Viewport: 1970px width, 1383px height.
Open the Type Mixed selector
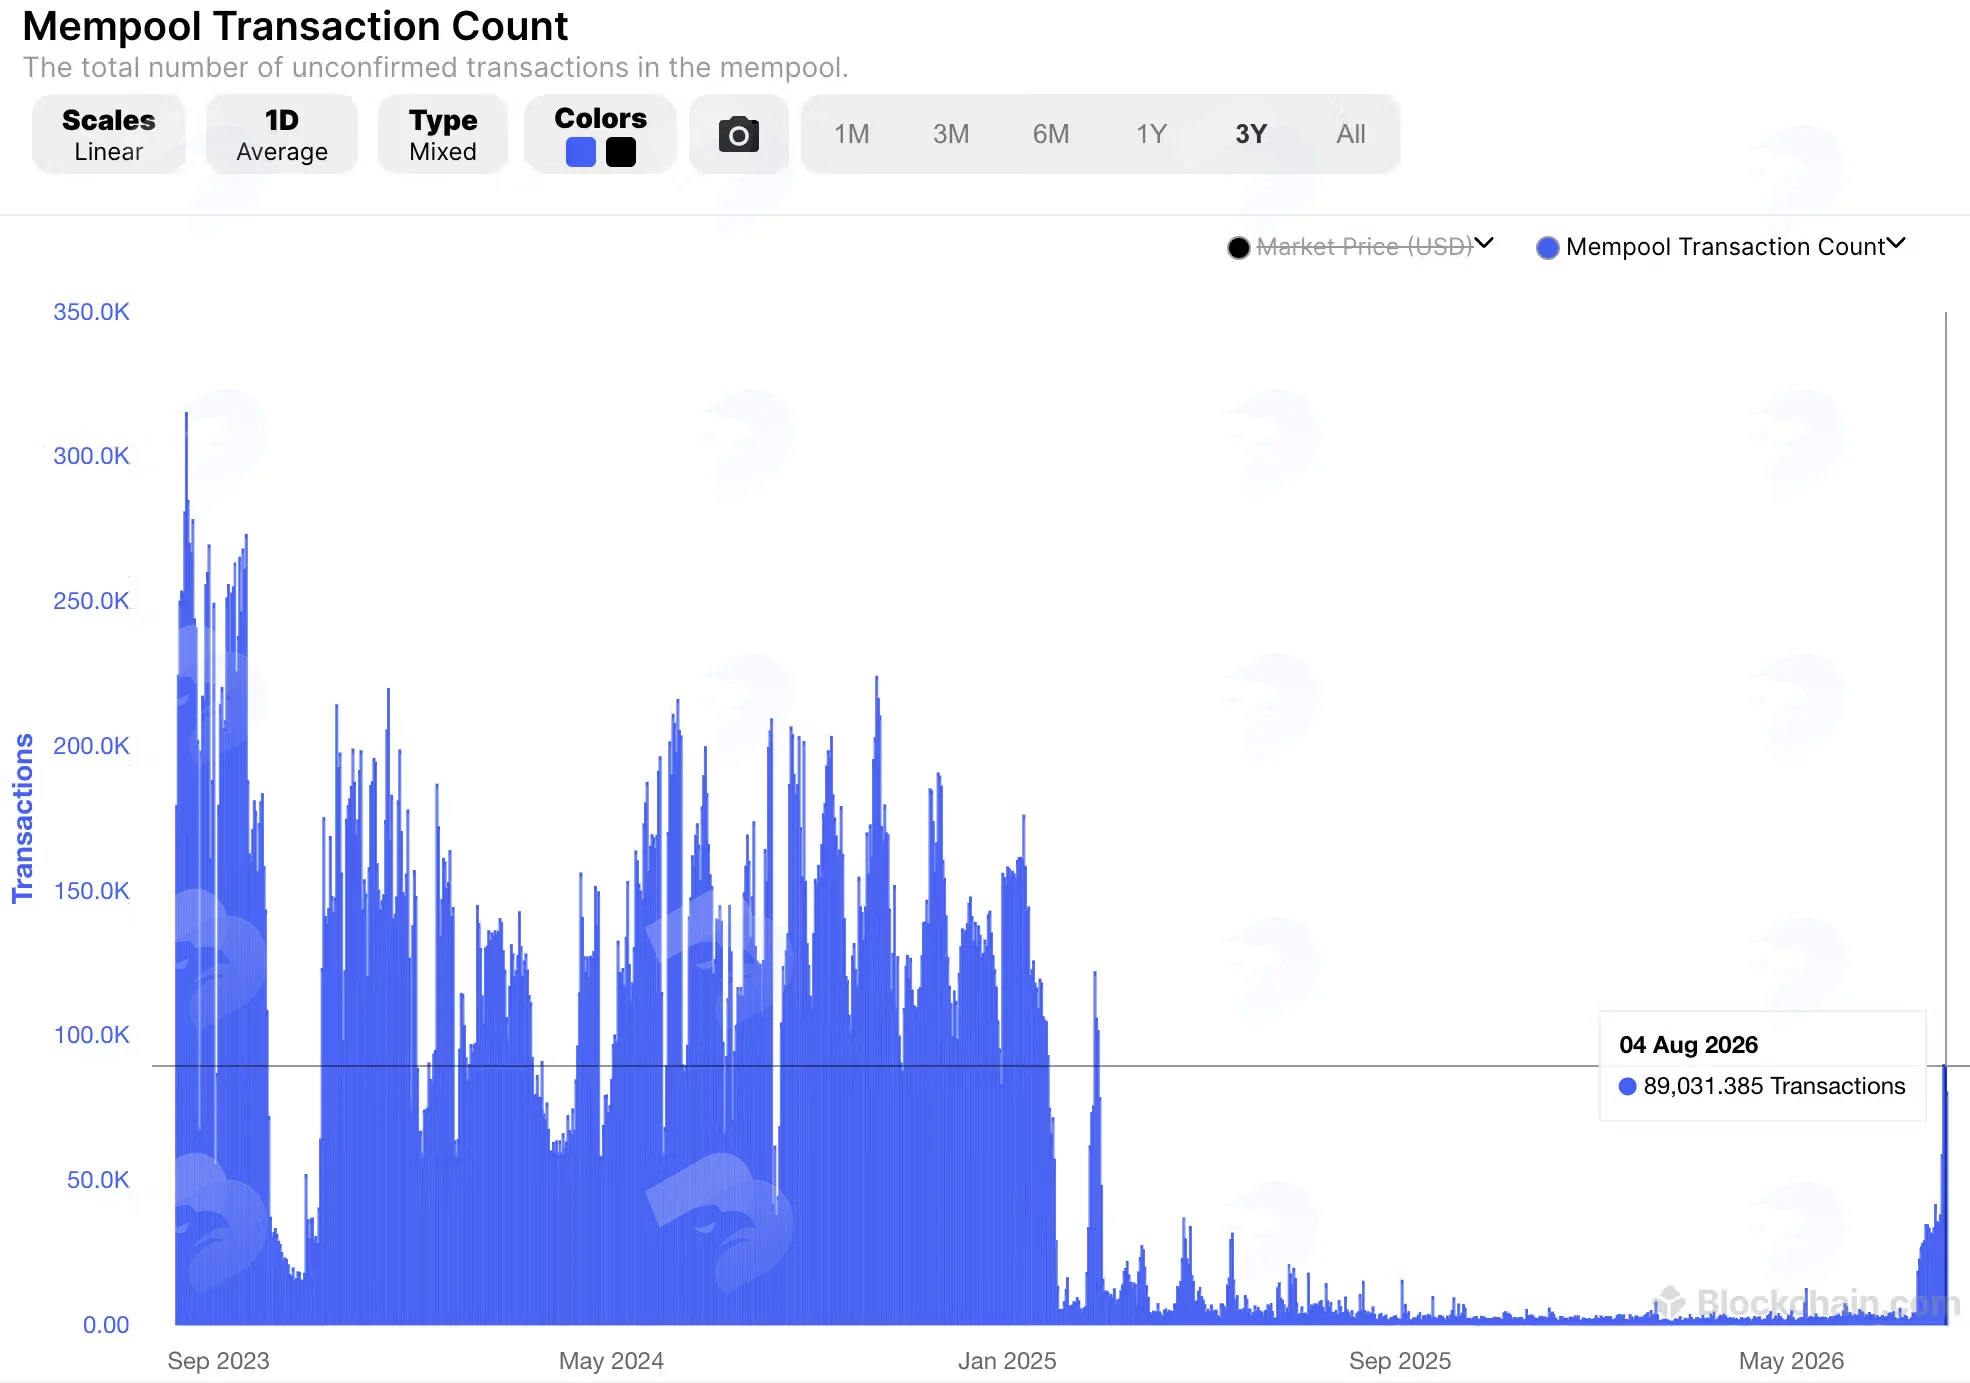click(443, 134)
